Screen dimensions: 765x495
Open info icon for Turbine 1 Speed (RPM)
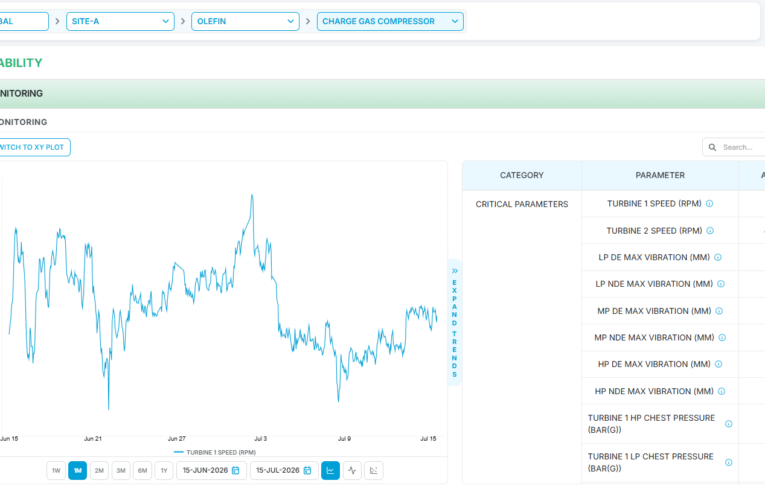(709, 204)
